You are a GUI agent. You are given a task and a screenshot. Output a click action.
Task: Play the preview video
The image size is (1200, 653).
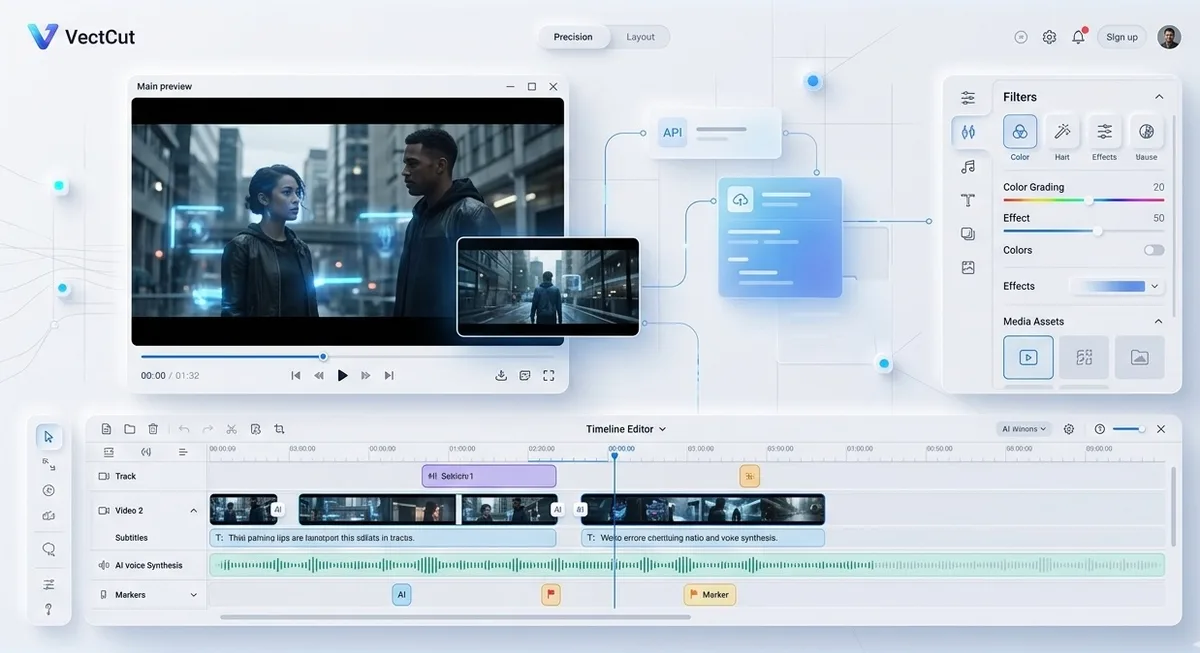342,375
